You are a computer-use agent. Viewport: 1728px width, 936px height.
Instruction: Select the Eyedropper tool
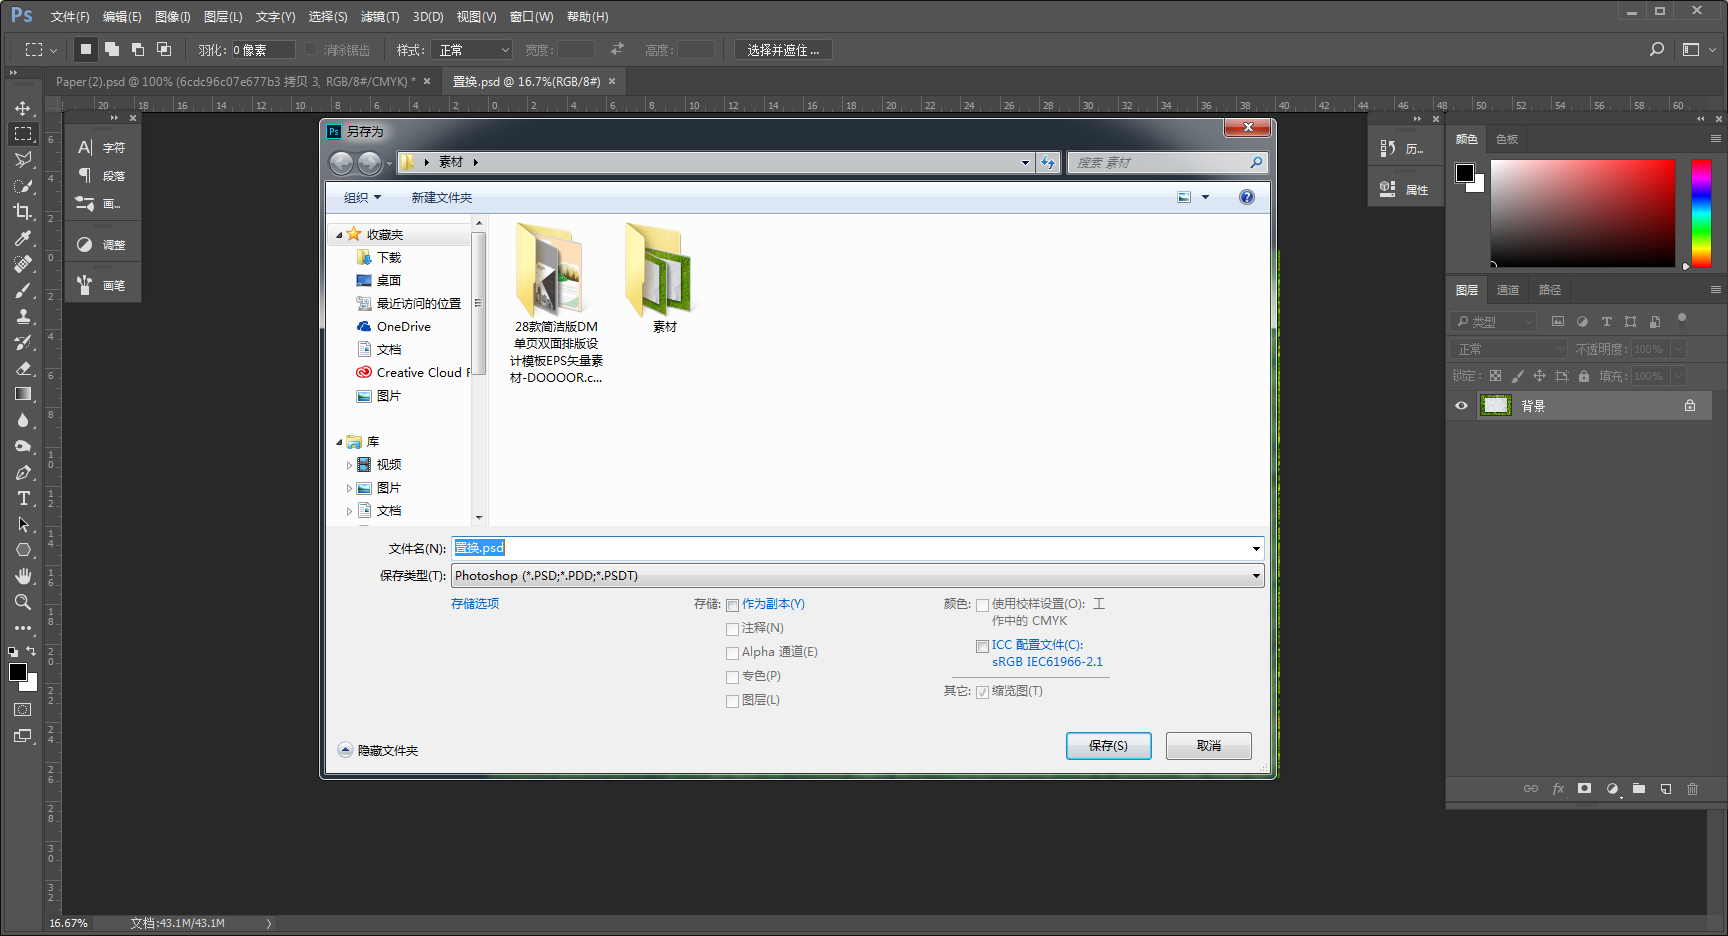(23, 238)
